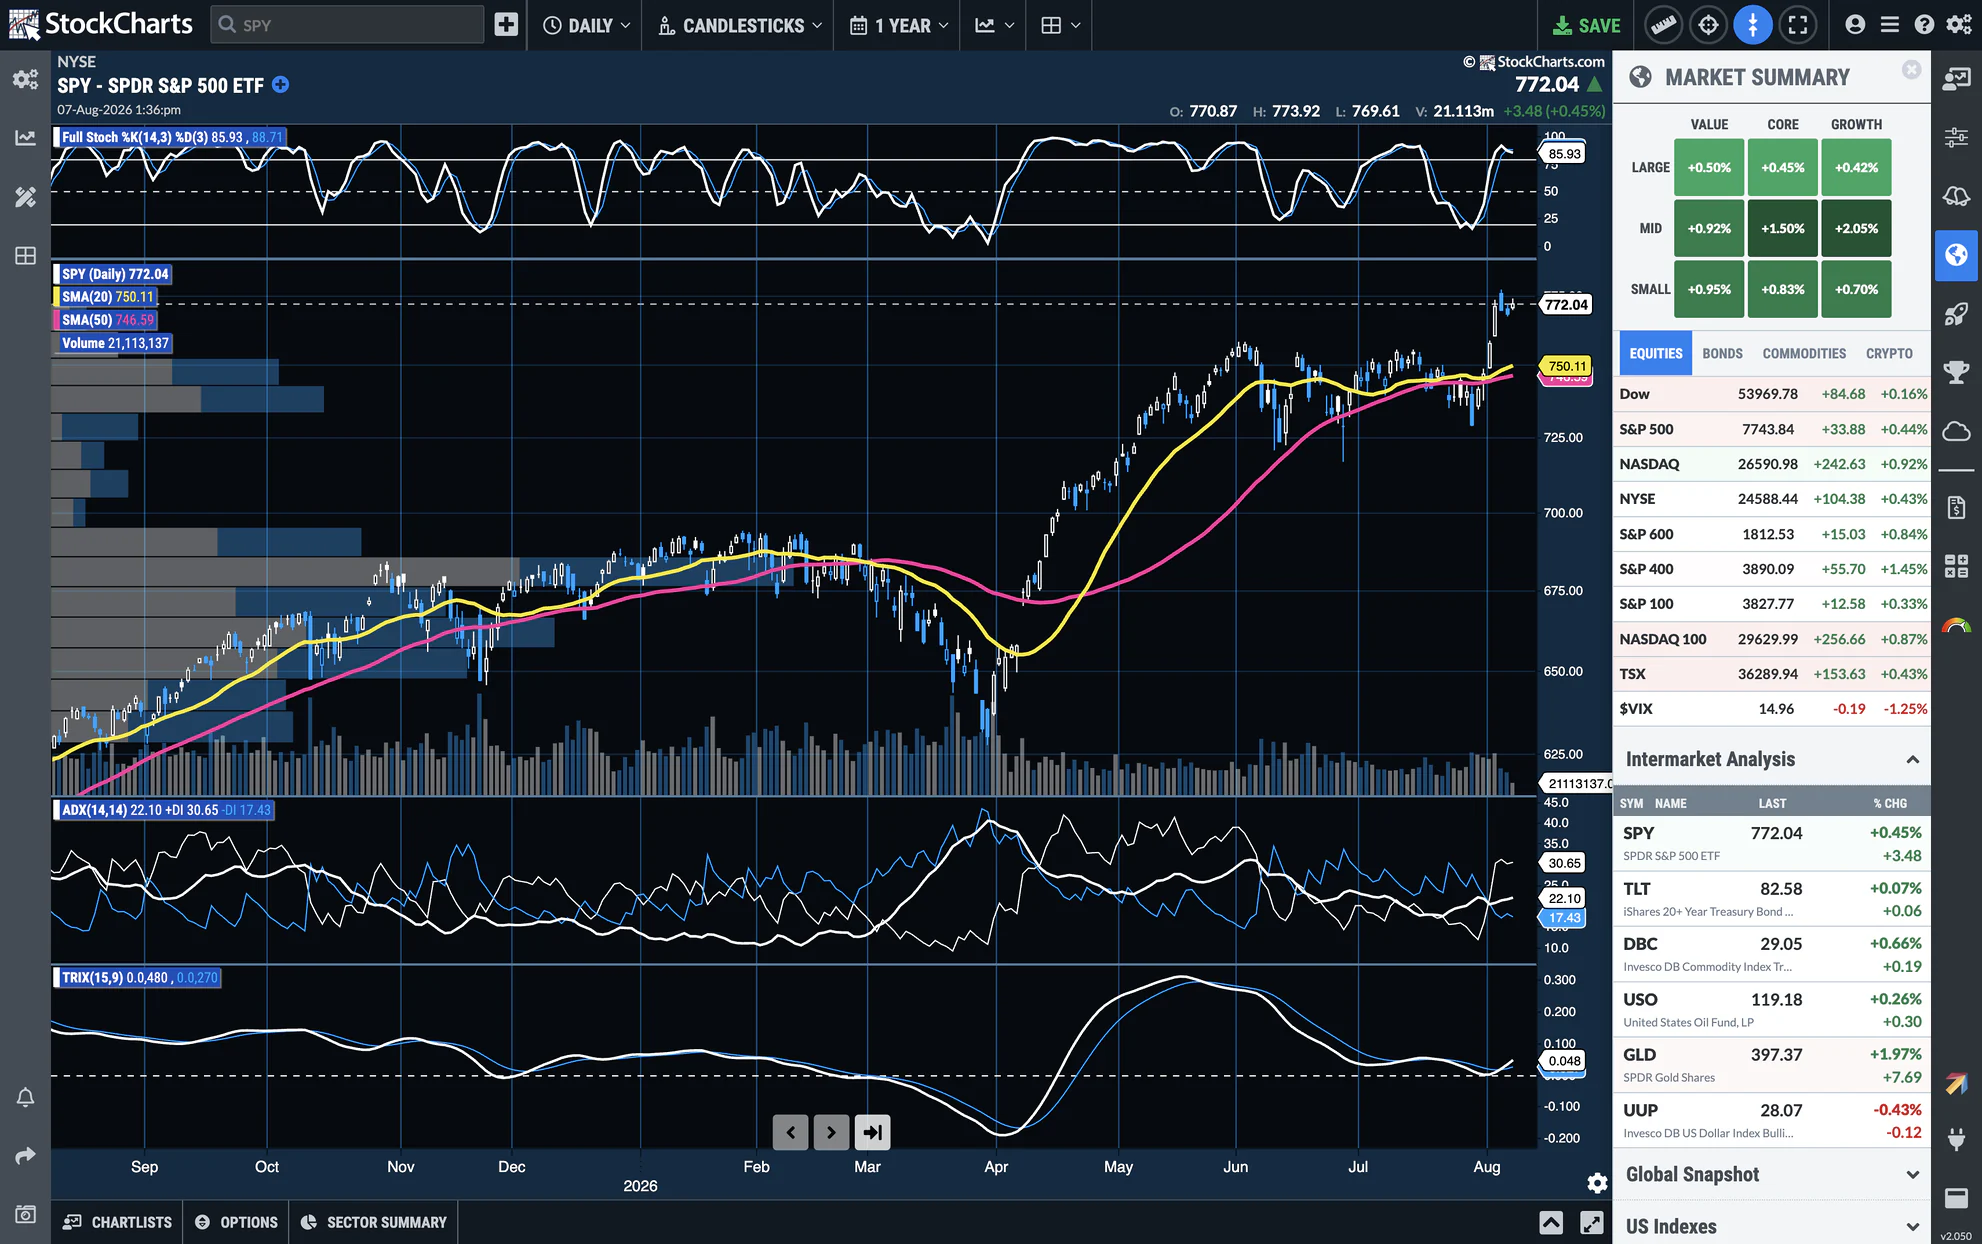Open the Daily period dropdown

[x=587, y=25]
